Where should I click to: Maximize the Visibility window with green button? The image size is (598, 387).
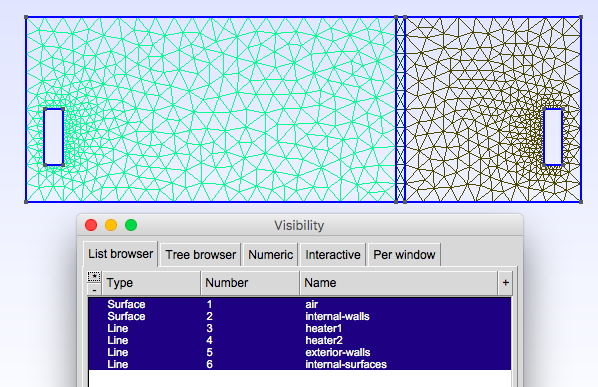[x=131, y=225]
